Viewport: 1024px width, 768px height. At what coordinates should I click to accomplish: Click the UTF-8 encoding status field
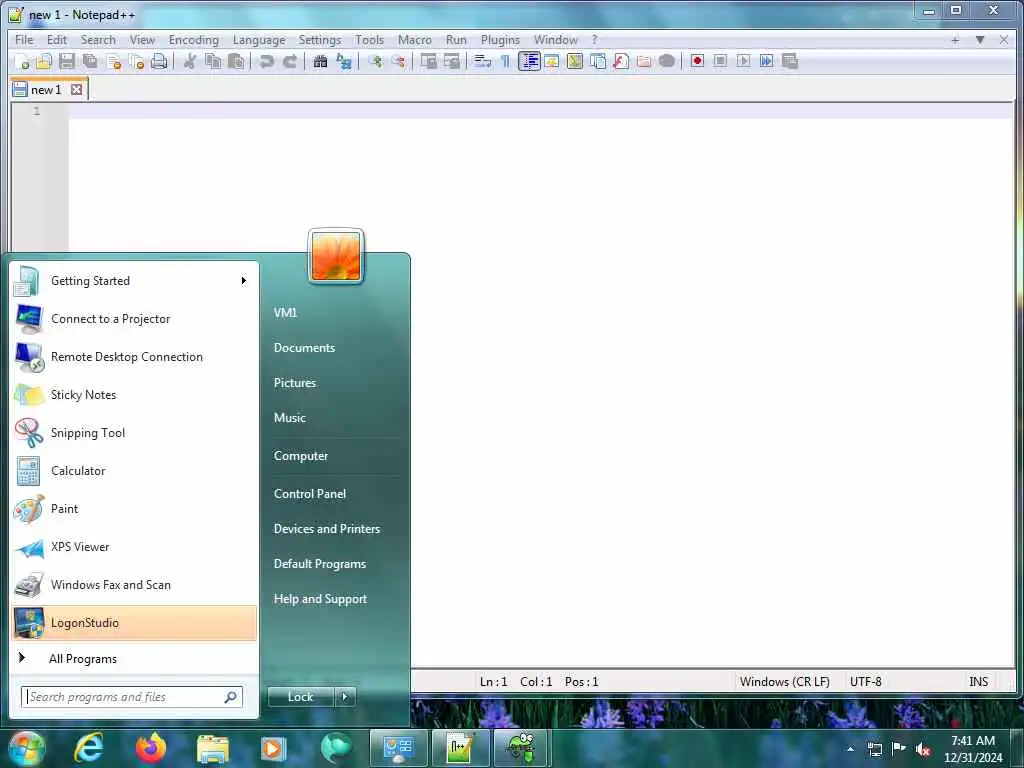tap(865, 682)
